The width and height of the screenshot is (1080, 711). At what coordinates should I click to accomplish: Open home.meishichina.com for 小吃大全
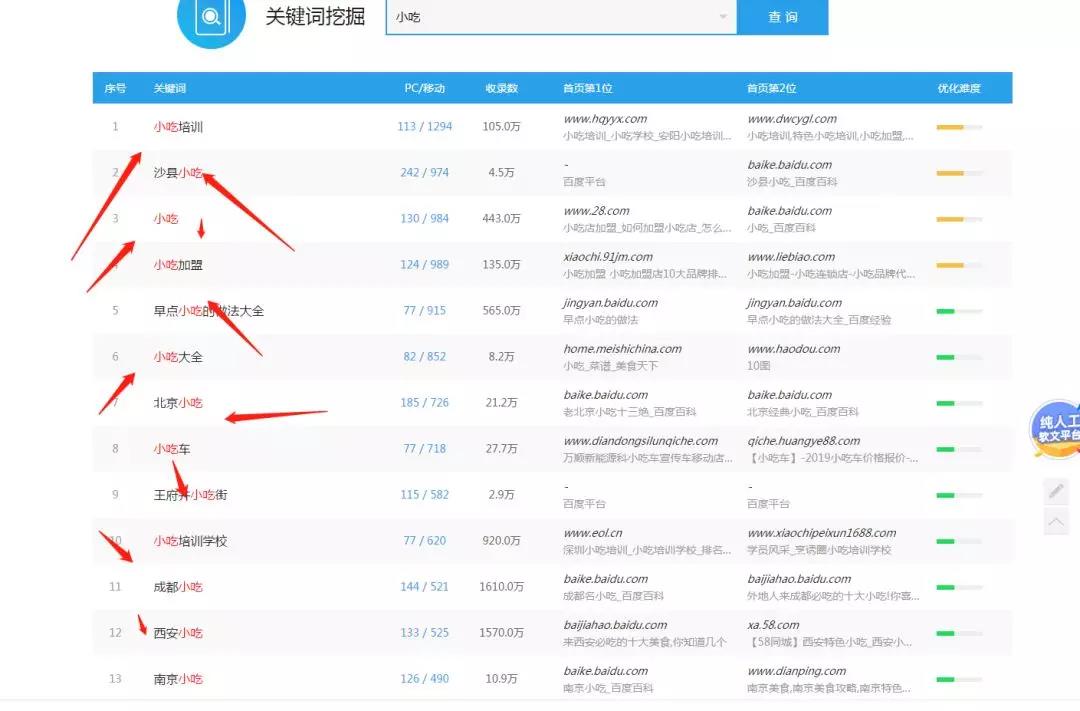[622, 348]
